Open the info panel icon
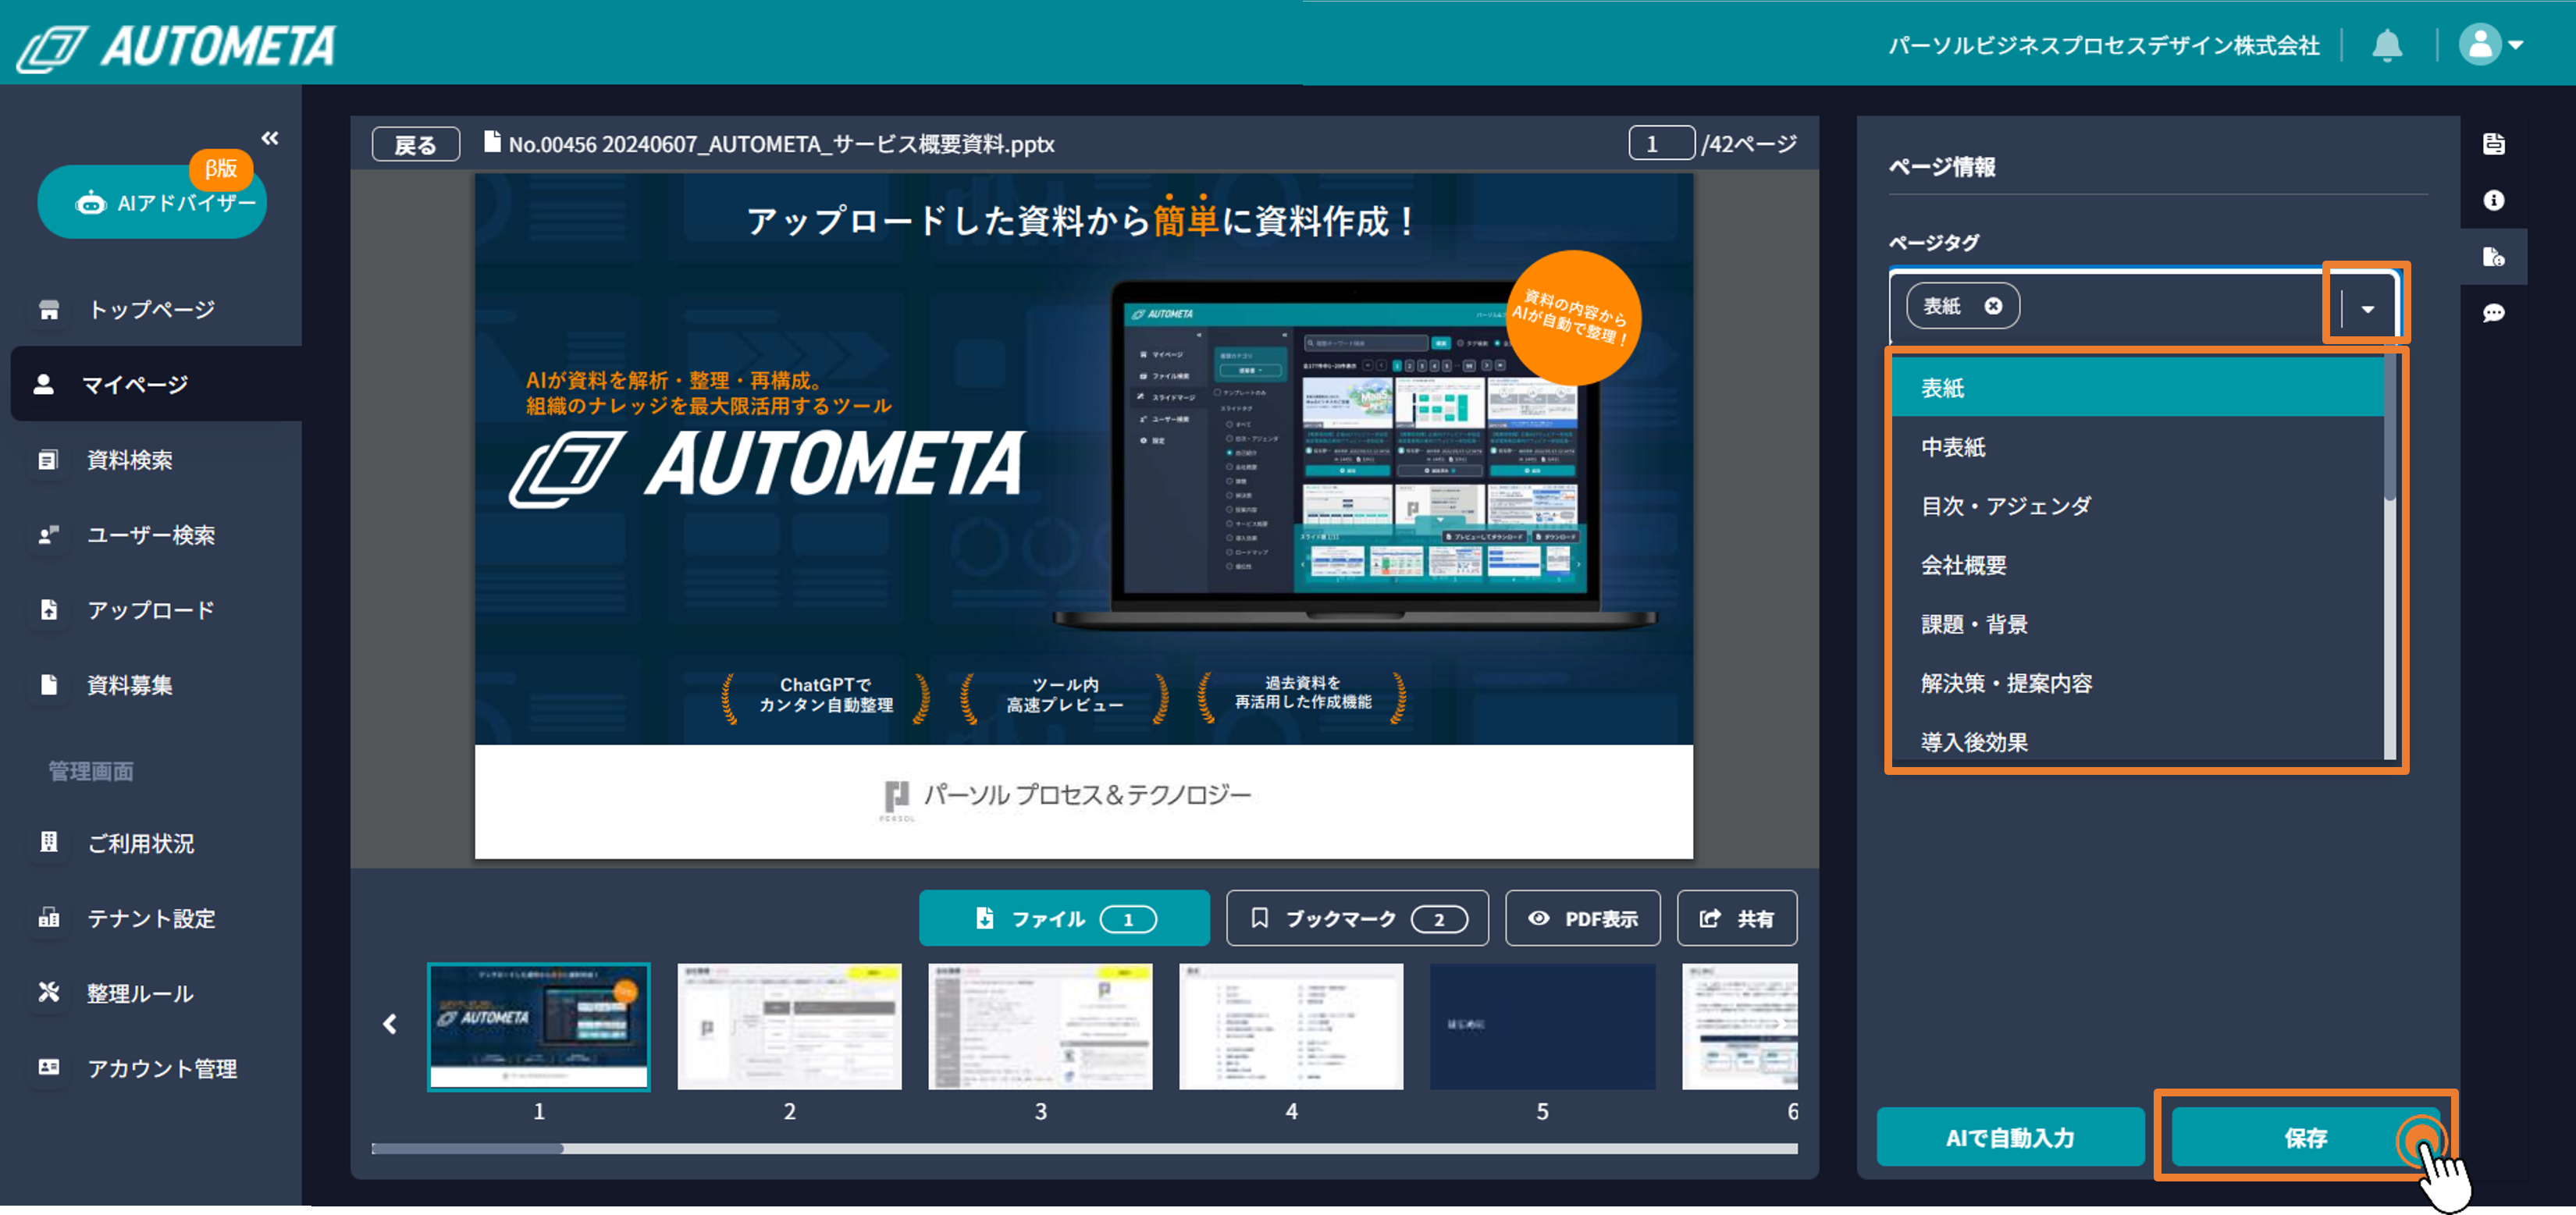 tap(2493, 200)
